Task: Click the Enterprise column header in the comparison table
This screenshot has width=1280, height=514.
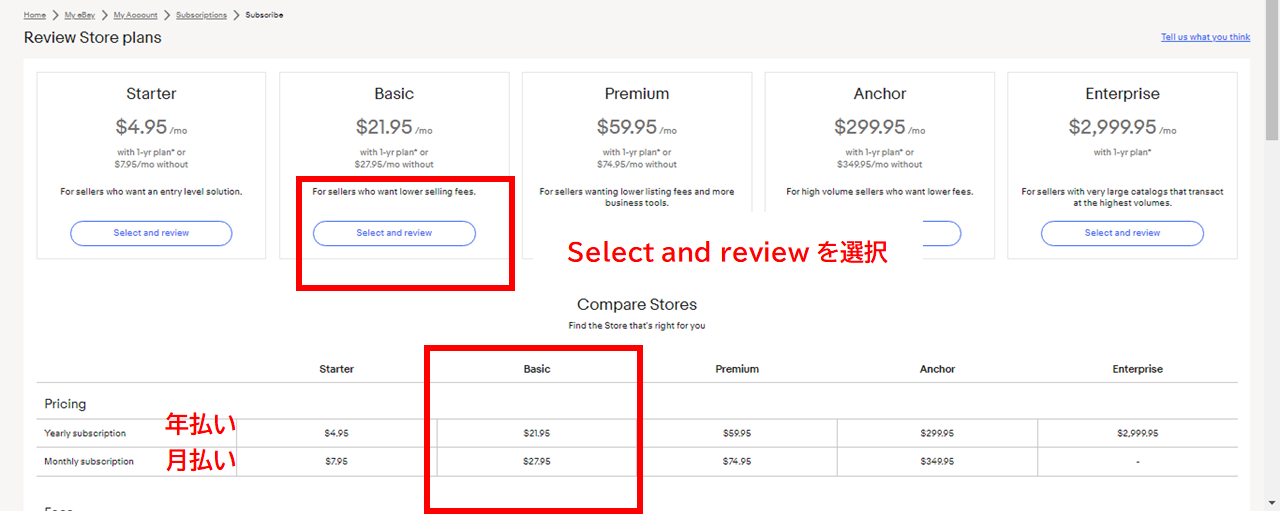Action: pyautogui.click(x=1138, y=369)
